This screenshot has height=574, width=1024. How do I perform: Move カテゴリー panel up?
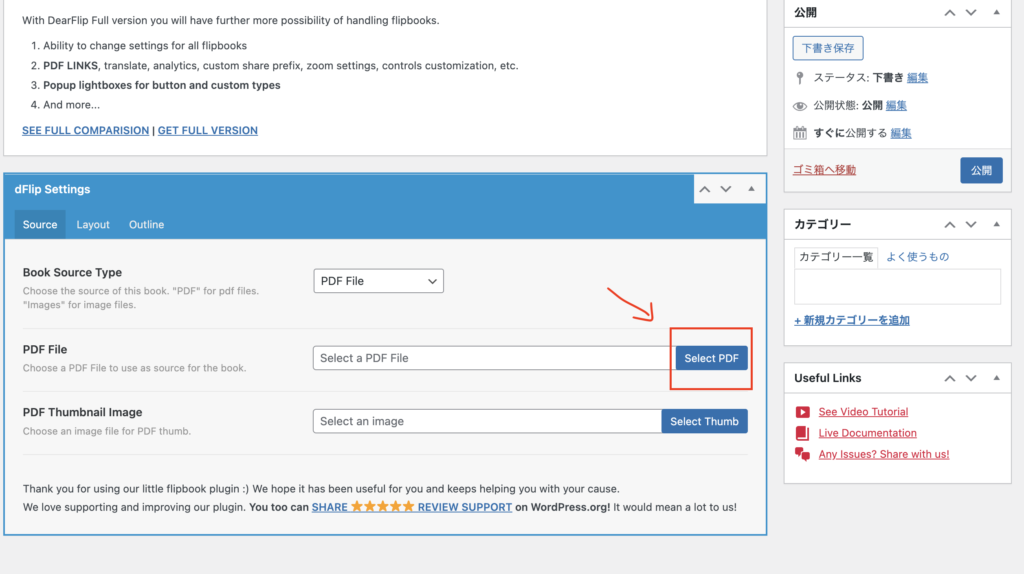click(x=950, y=225)
